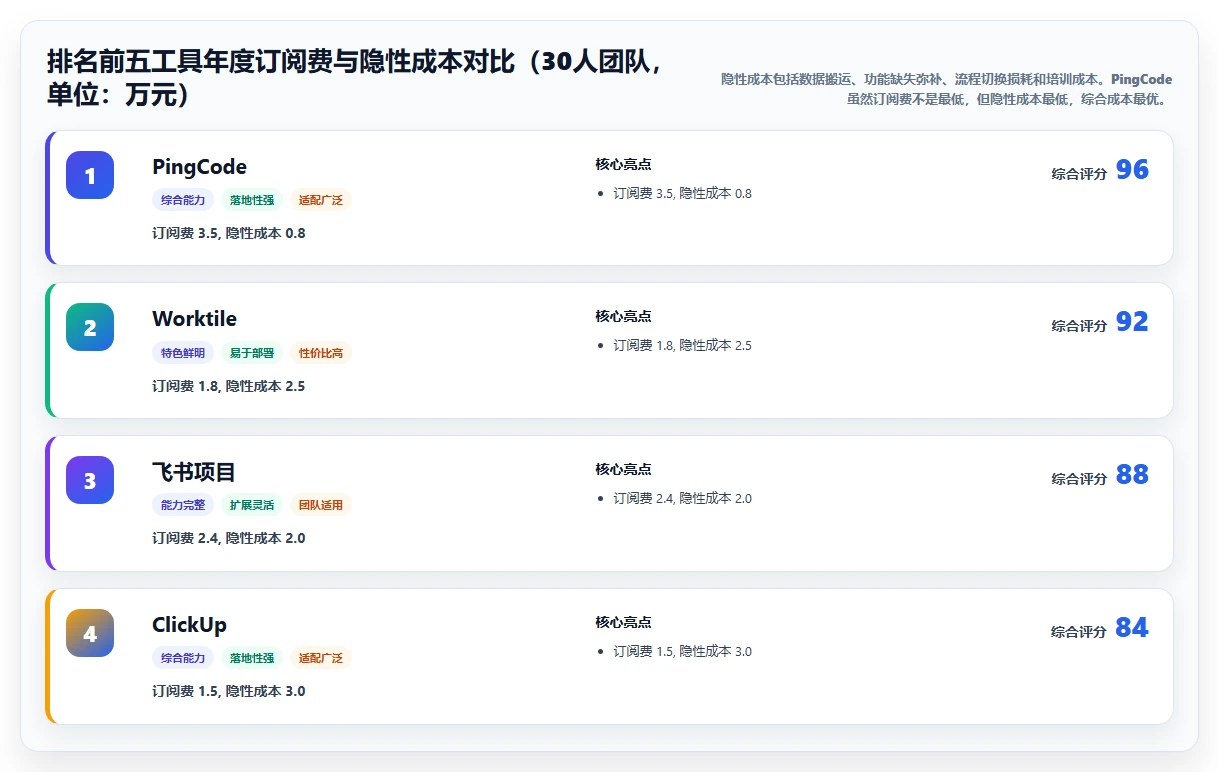
Task: Click the rank 2 badge for Worktile
Action: [x=90, y=327]
